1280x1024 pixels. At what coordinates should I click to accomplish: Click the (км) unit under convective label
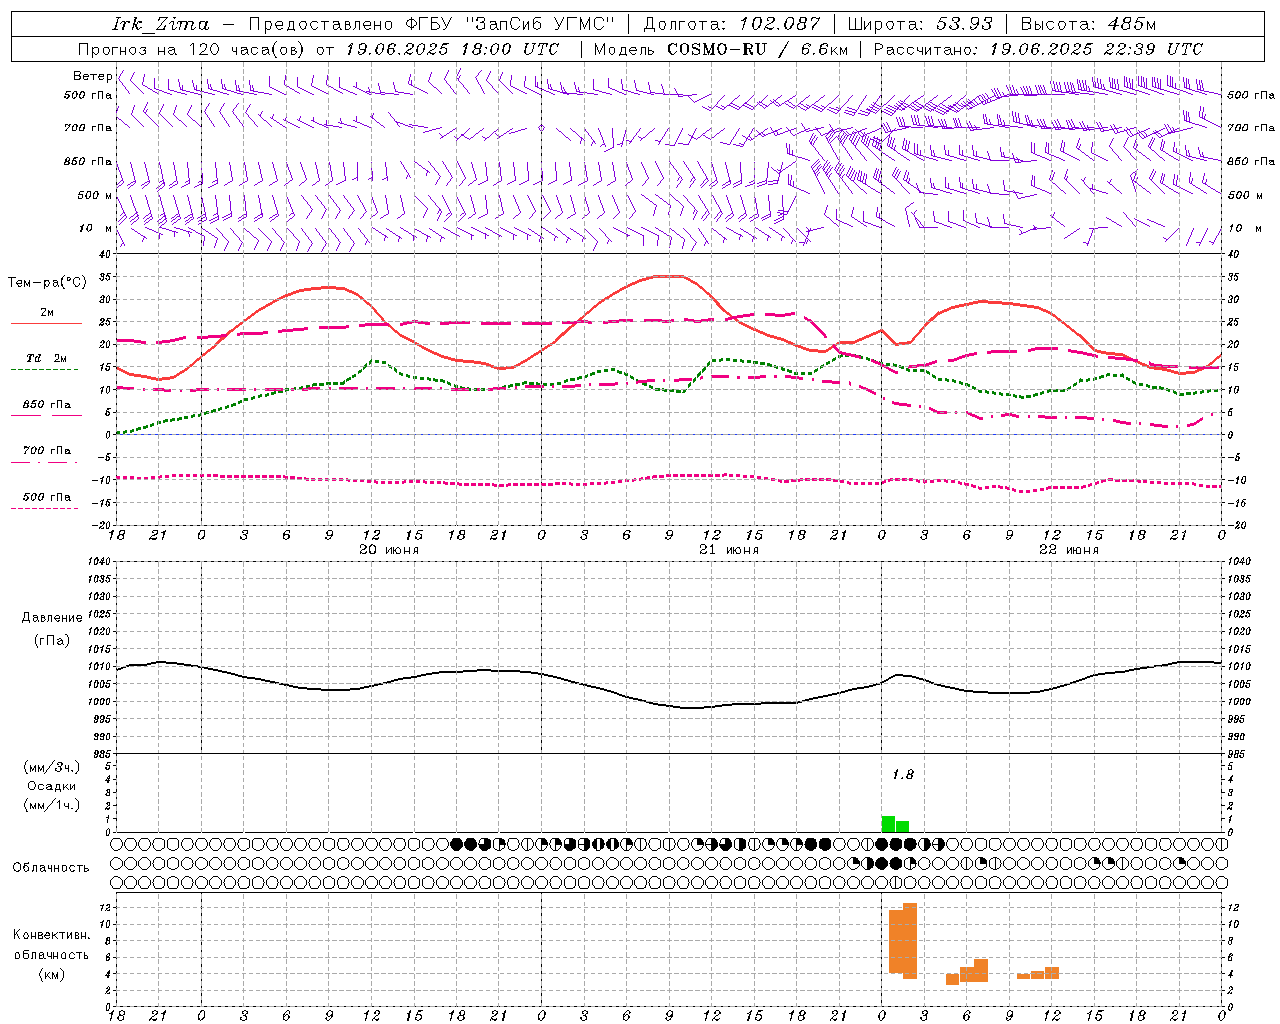(52, 973)
